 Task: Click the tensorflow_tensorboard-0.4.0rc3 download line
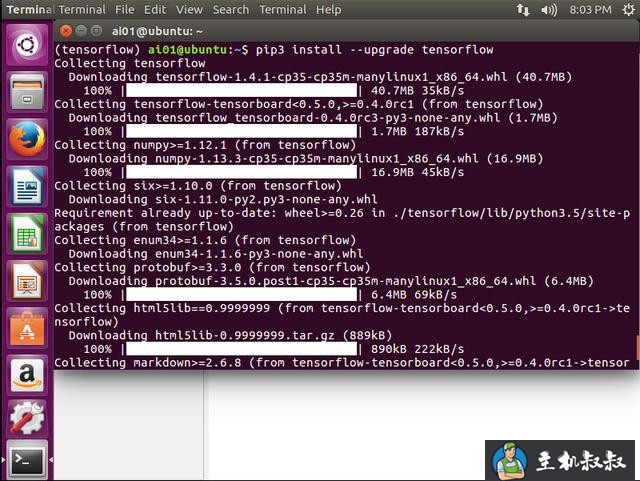(313, 118)
